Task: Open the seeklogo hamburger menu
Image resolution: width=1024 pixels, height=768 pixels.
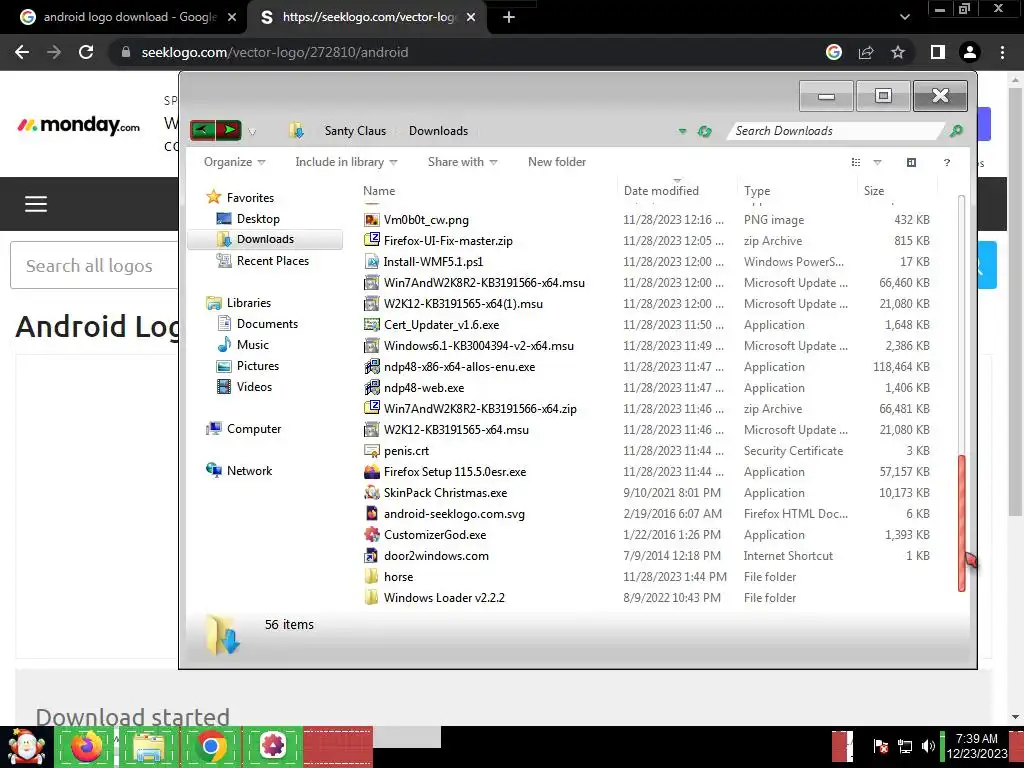Action: [x=36, y=204]
